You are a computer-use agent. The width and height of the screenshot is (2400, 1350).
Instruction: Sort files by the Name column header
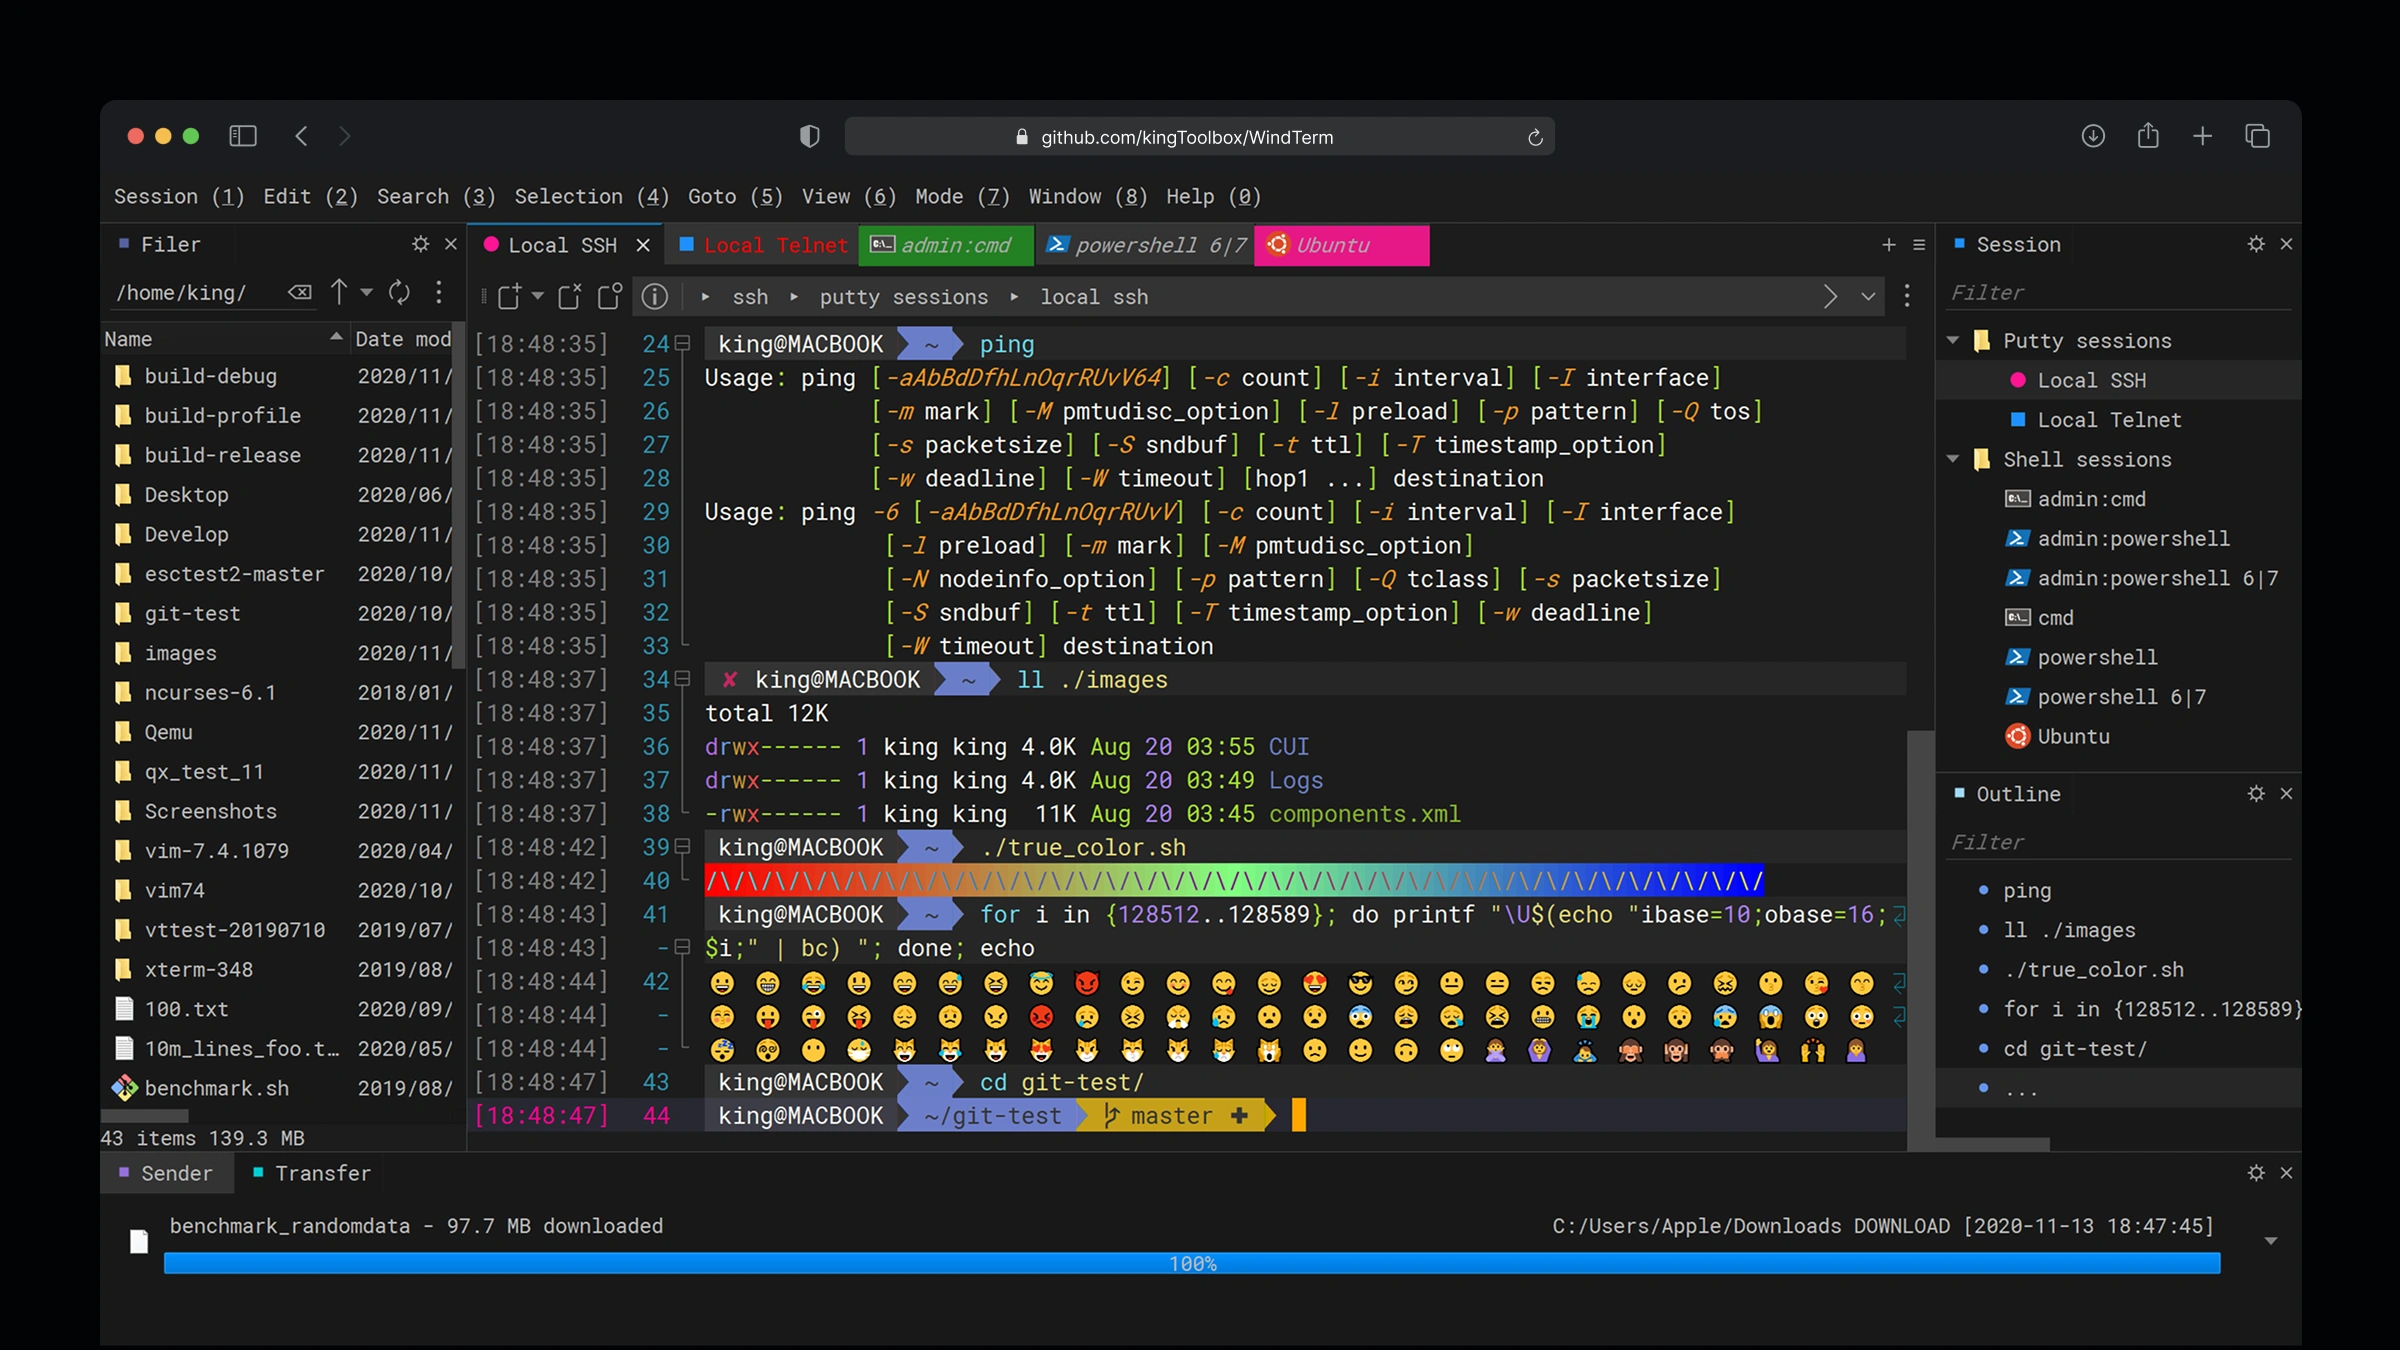pos(223,339)
